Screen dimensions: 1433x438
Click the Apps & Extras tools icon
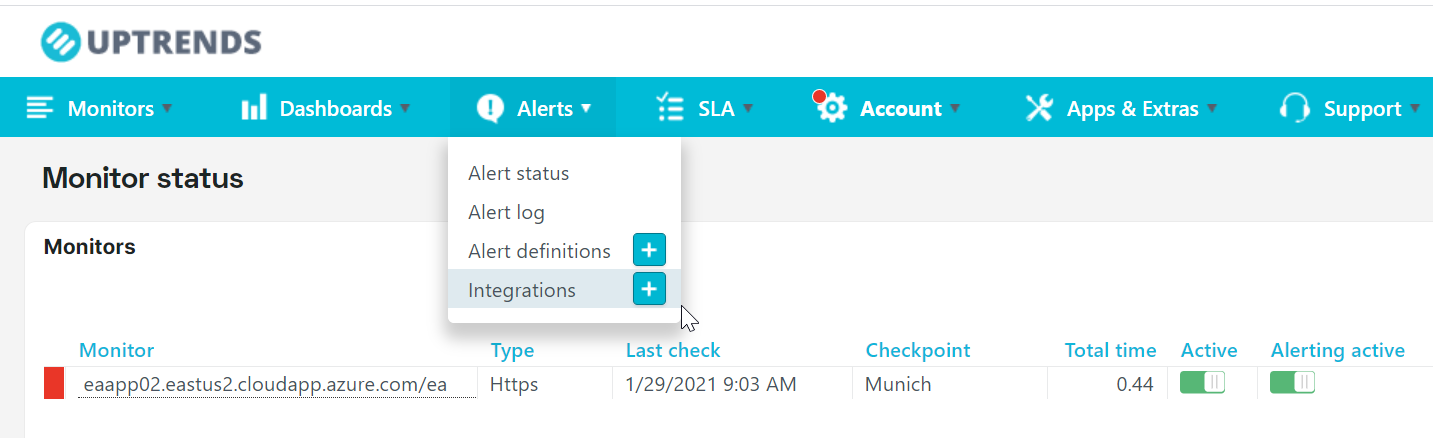(1040, 108)
